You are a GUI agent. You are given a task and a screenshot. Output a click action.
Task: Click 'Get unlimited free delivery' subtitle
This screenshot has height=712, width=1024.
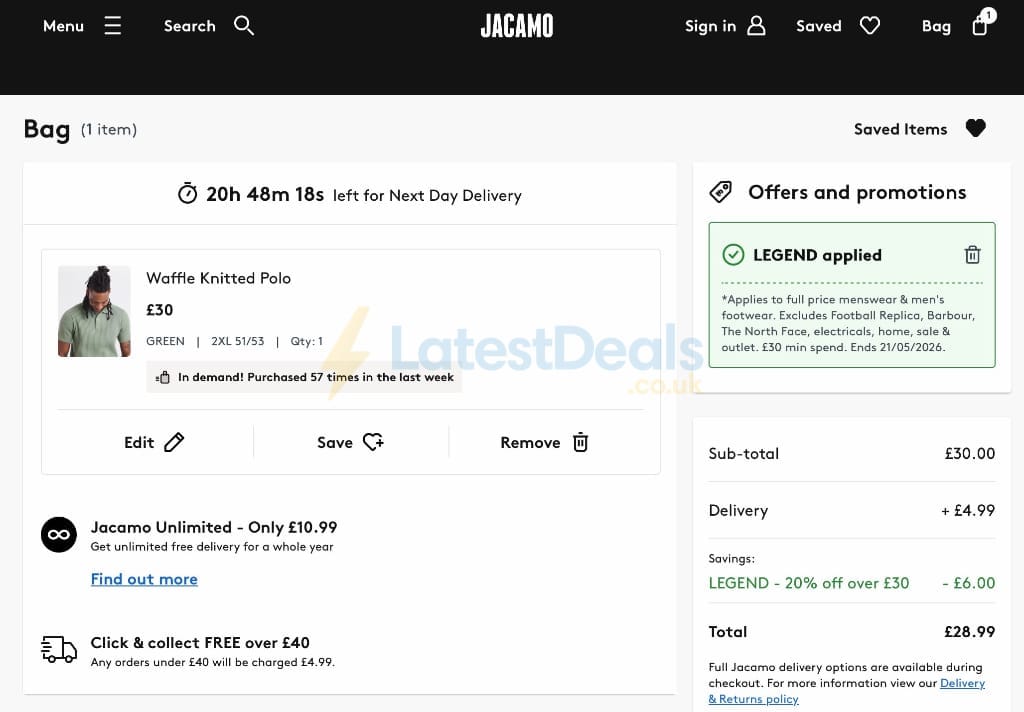coord(212,546)
